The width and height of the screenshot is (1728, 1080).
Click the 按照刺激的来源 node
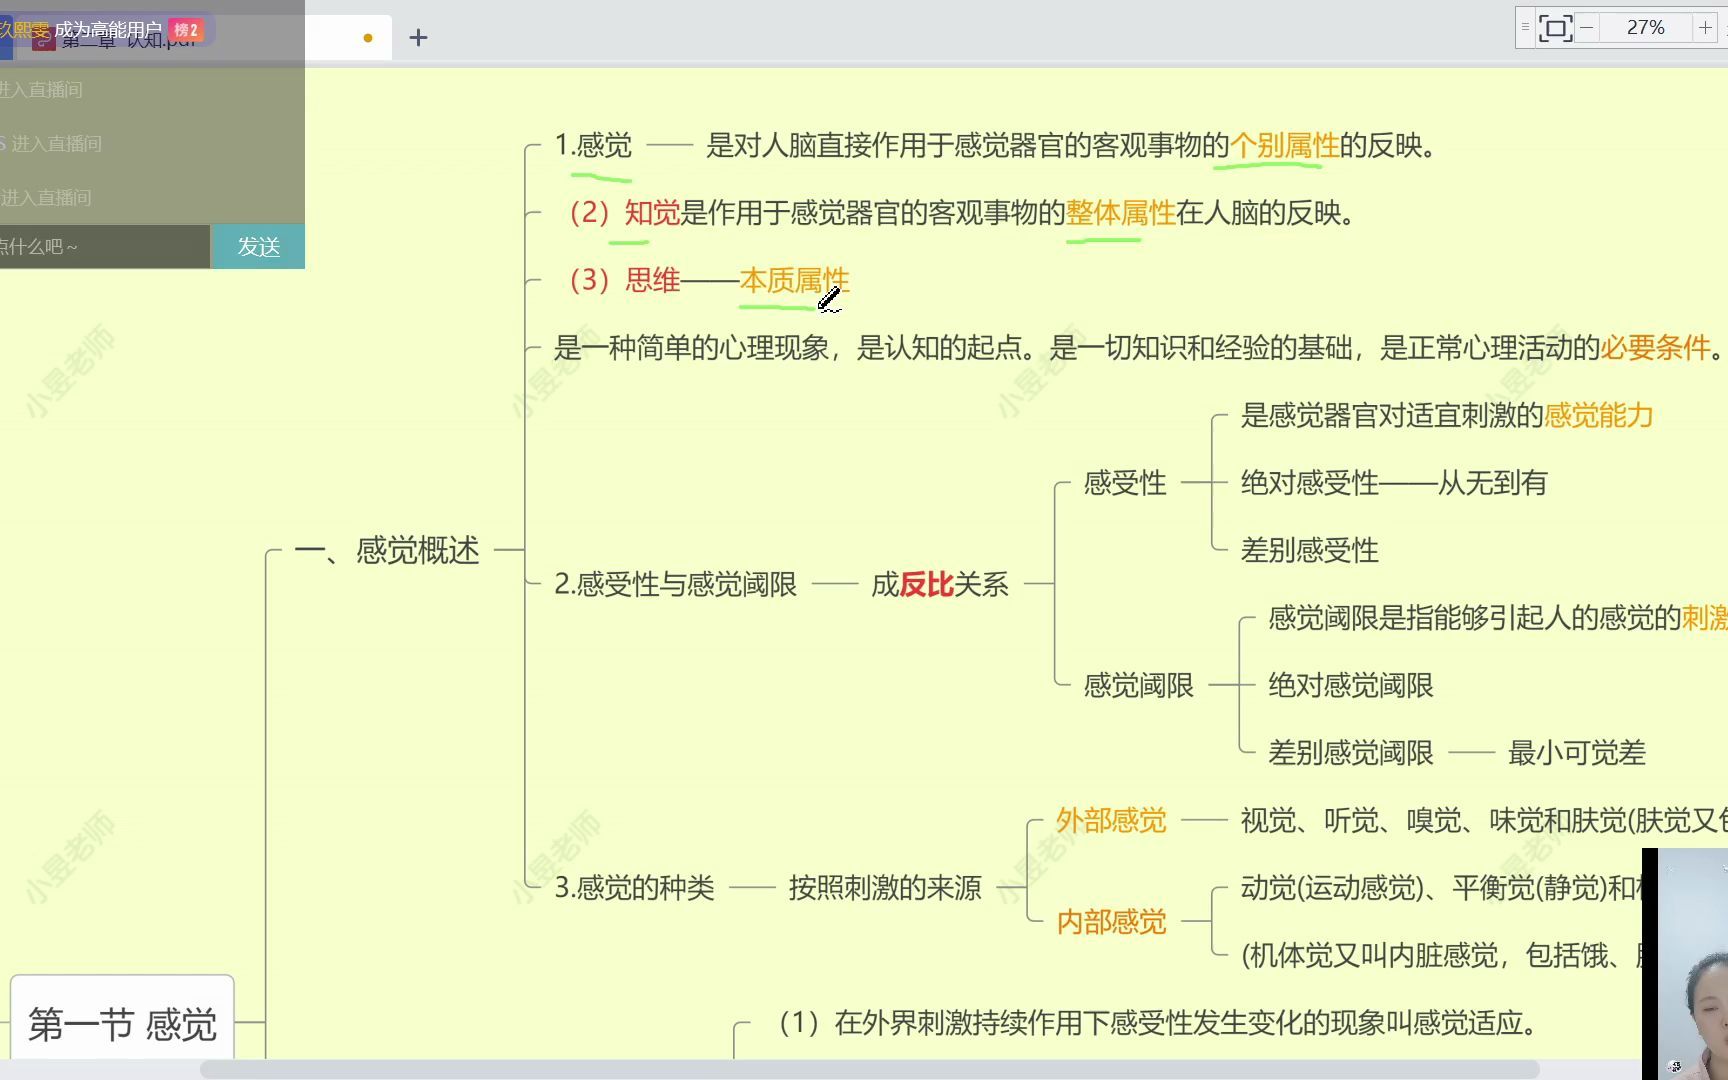point(885,888)
